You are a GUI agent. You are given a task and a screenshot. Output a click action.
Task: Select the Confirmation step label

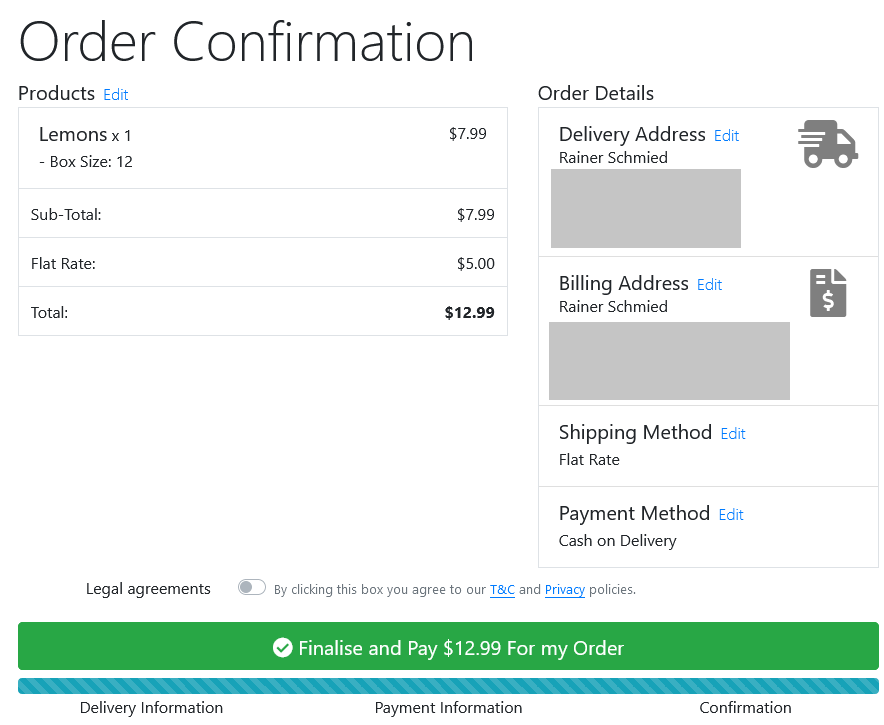pos(745,708)
